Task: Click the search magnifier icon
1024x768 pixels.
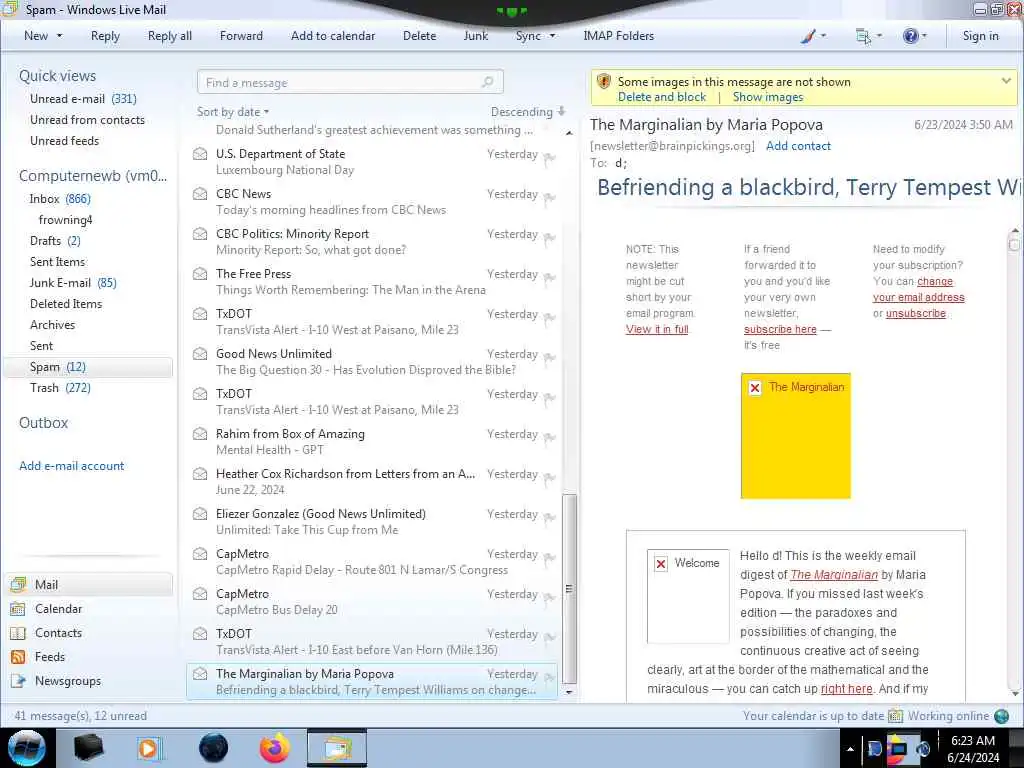Action: (x=487, y=82)
